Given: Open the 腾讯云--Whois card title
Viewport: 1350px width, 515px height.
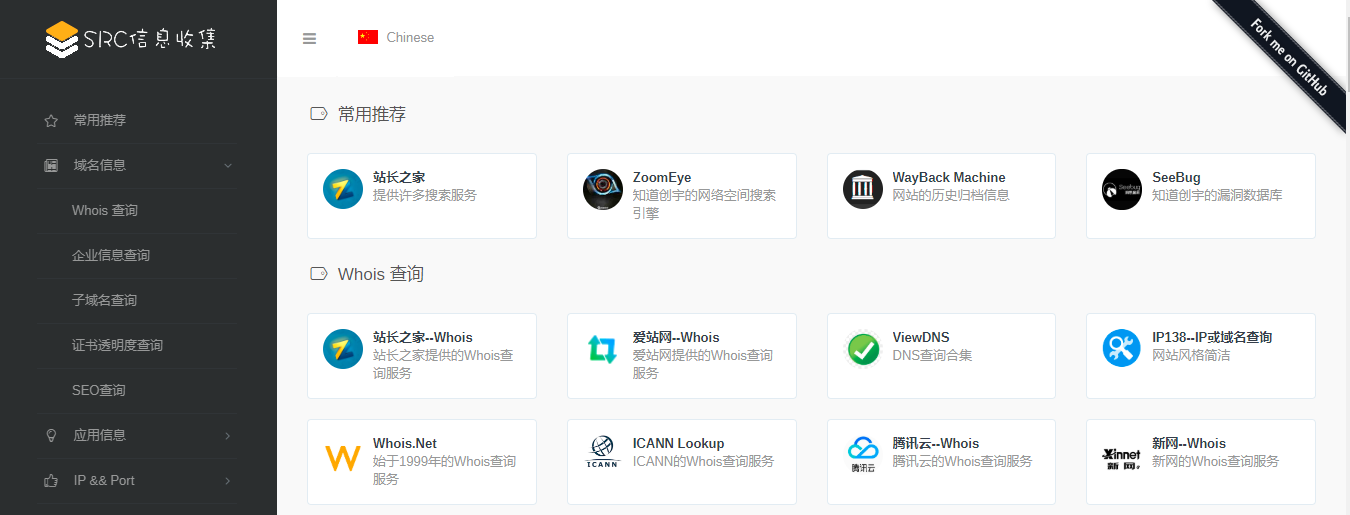Looking at the screenshot, I should pos(936,443).
